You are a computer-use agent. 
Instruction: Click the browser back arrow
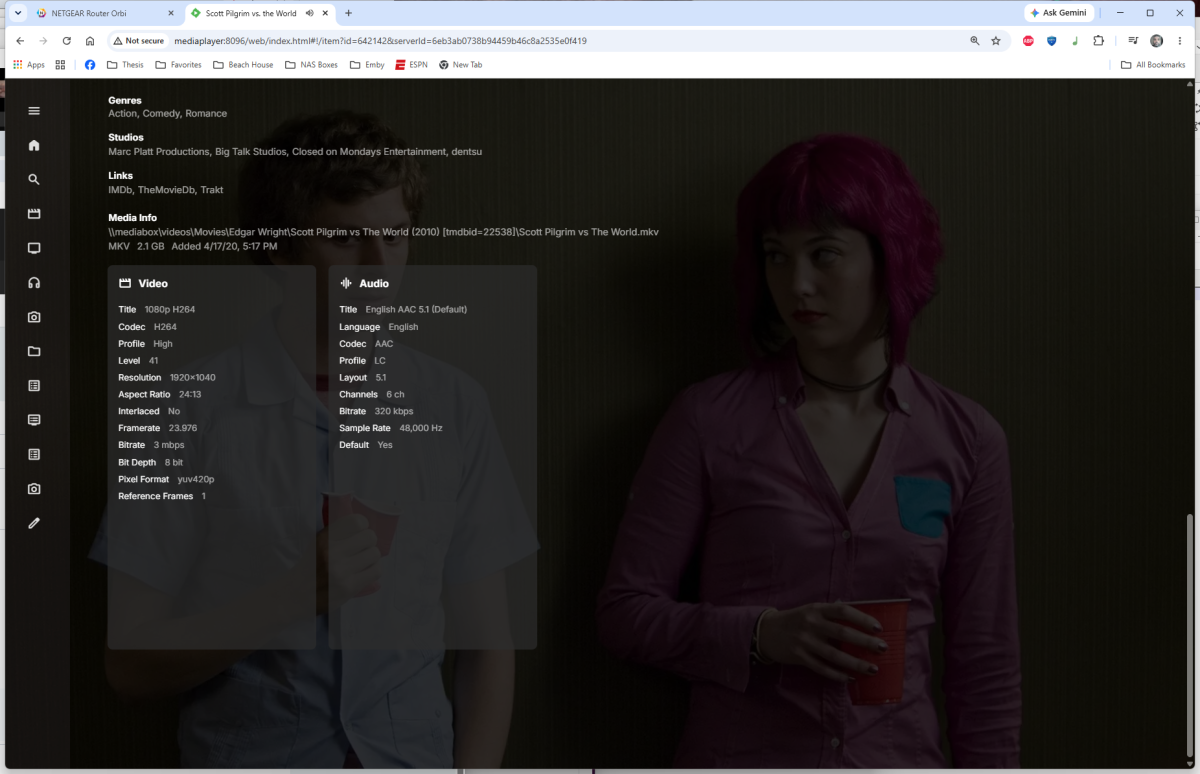click(20, 41)
